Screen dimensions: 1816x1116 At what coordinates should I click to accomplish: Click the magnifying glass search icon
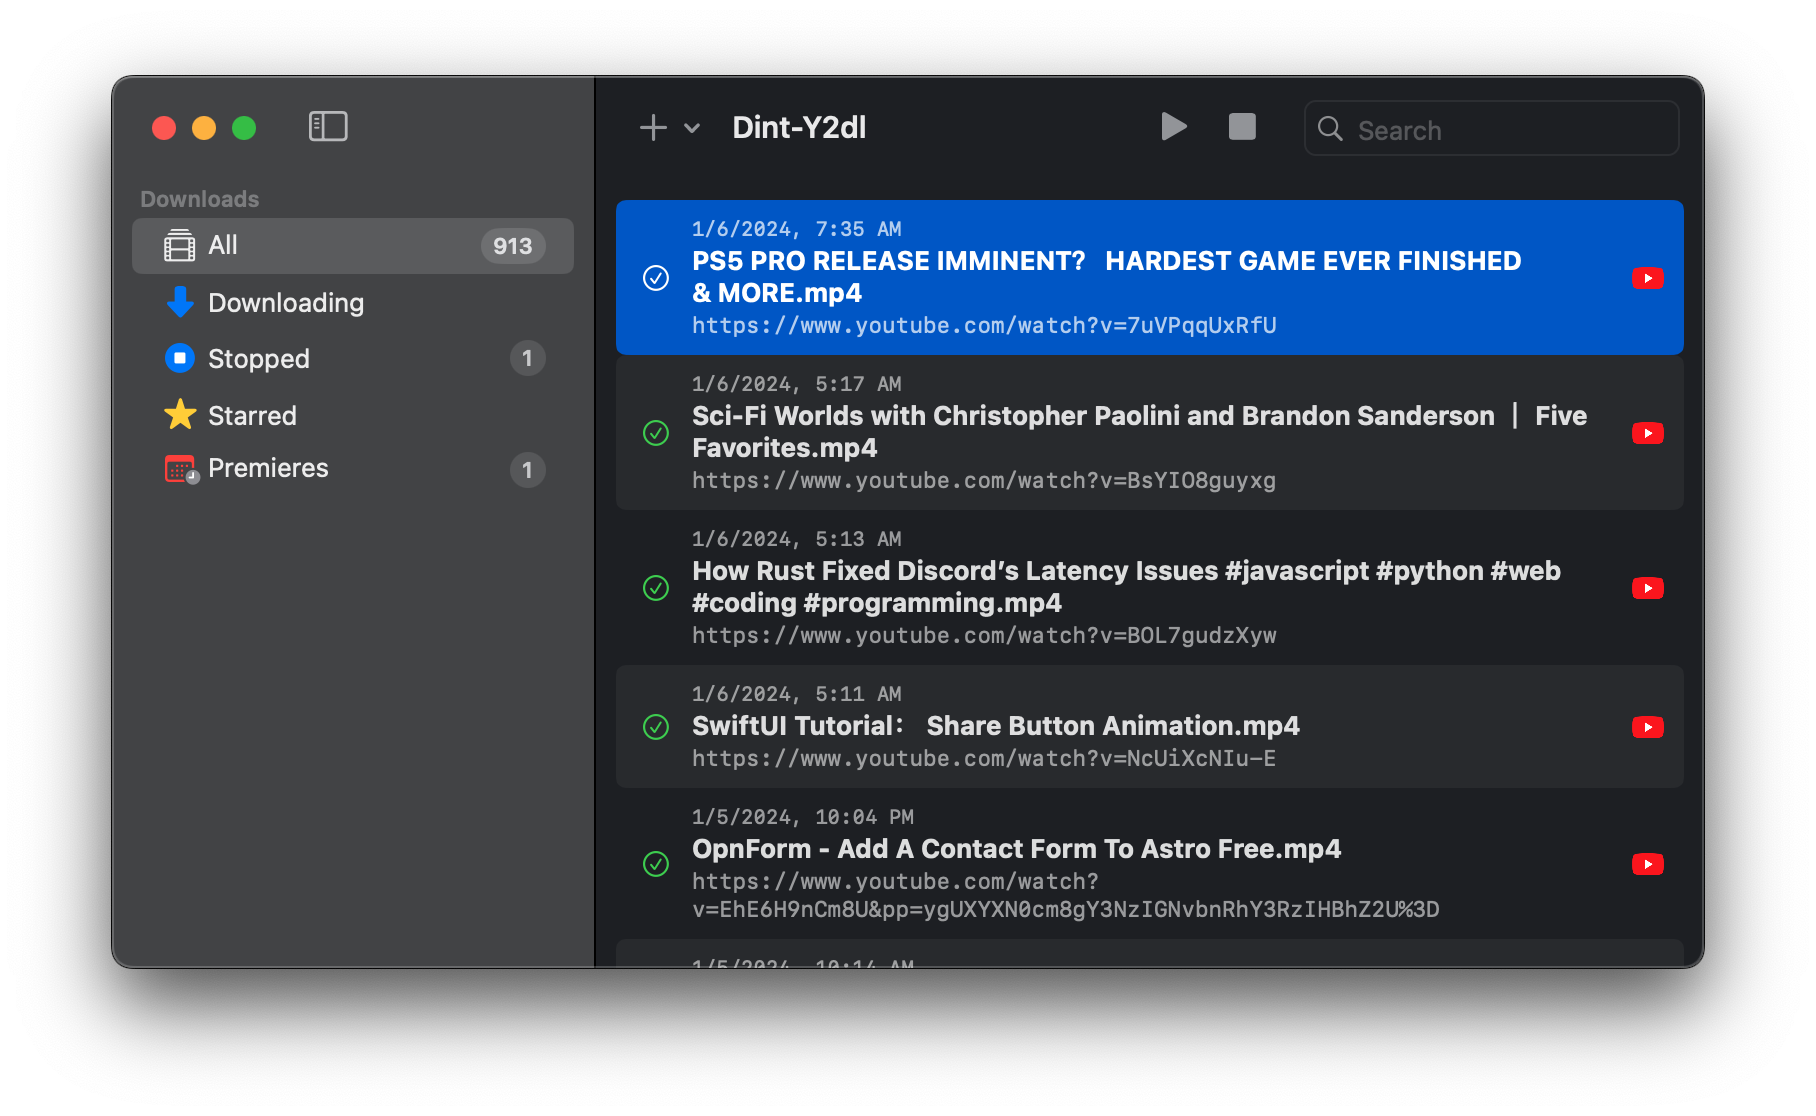pos(1330,129)
